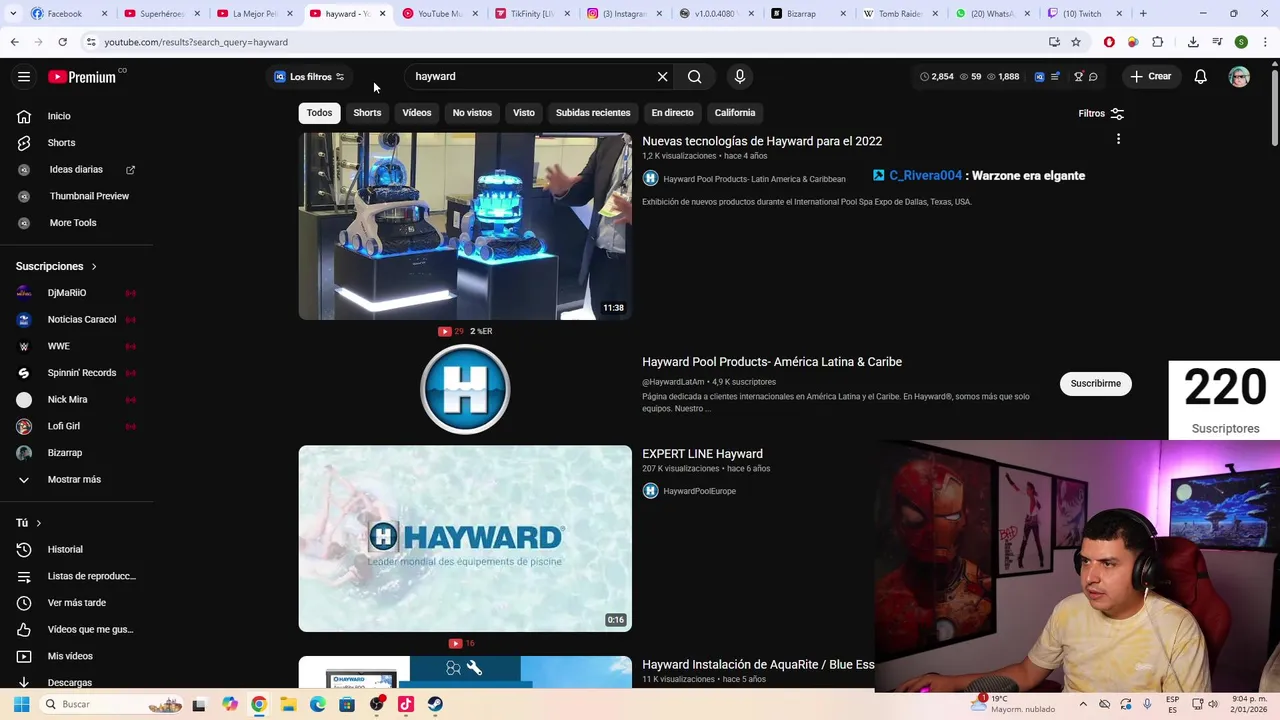Select the California filter chip
Viewport: 1280px width, 720px height.
click(735, 113)
